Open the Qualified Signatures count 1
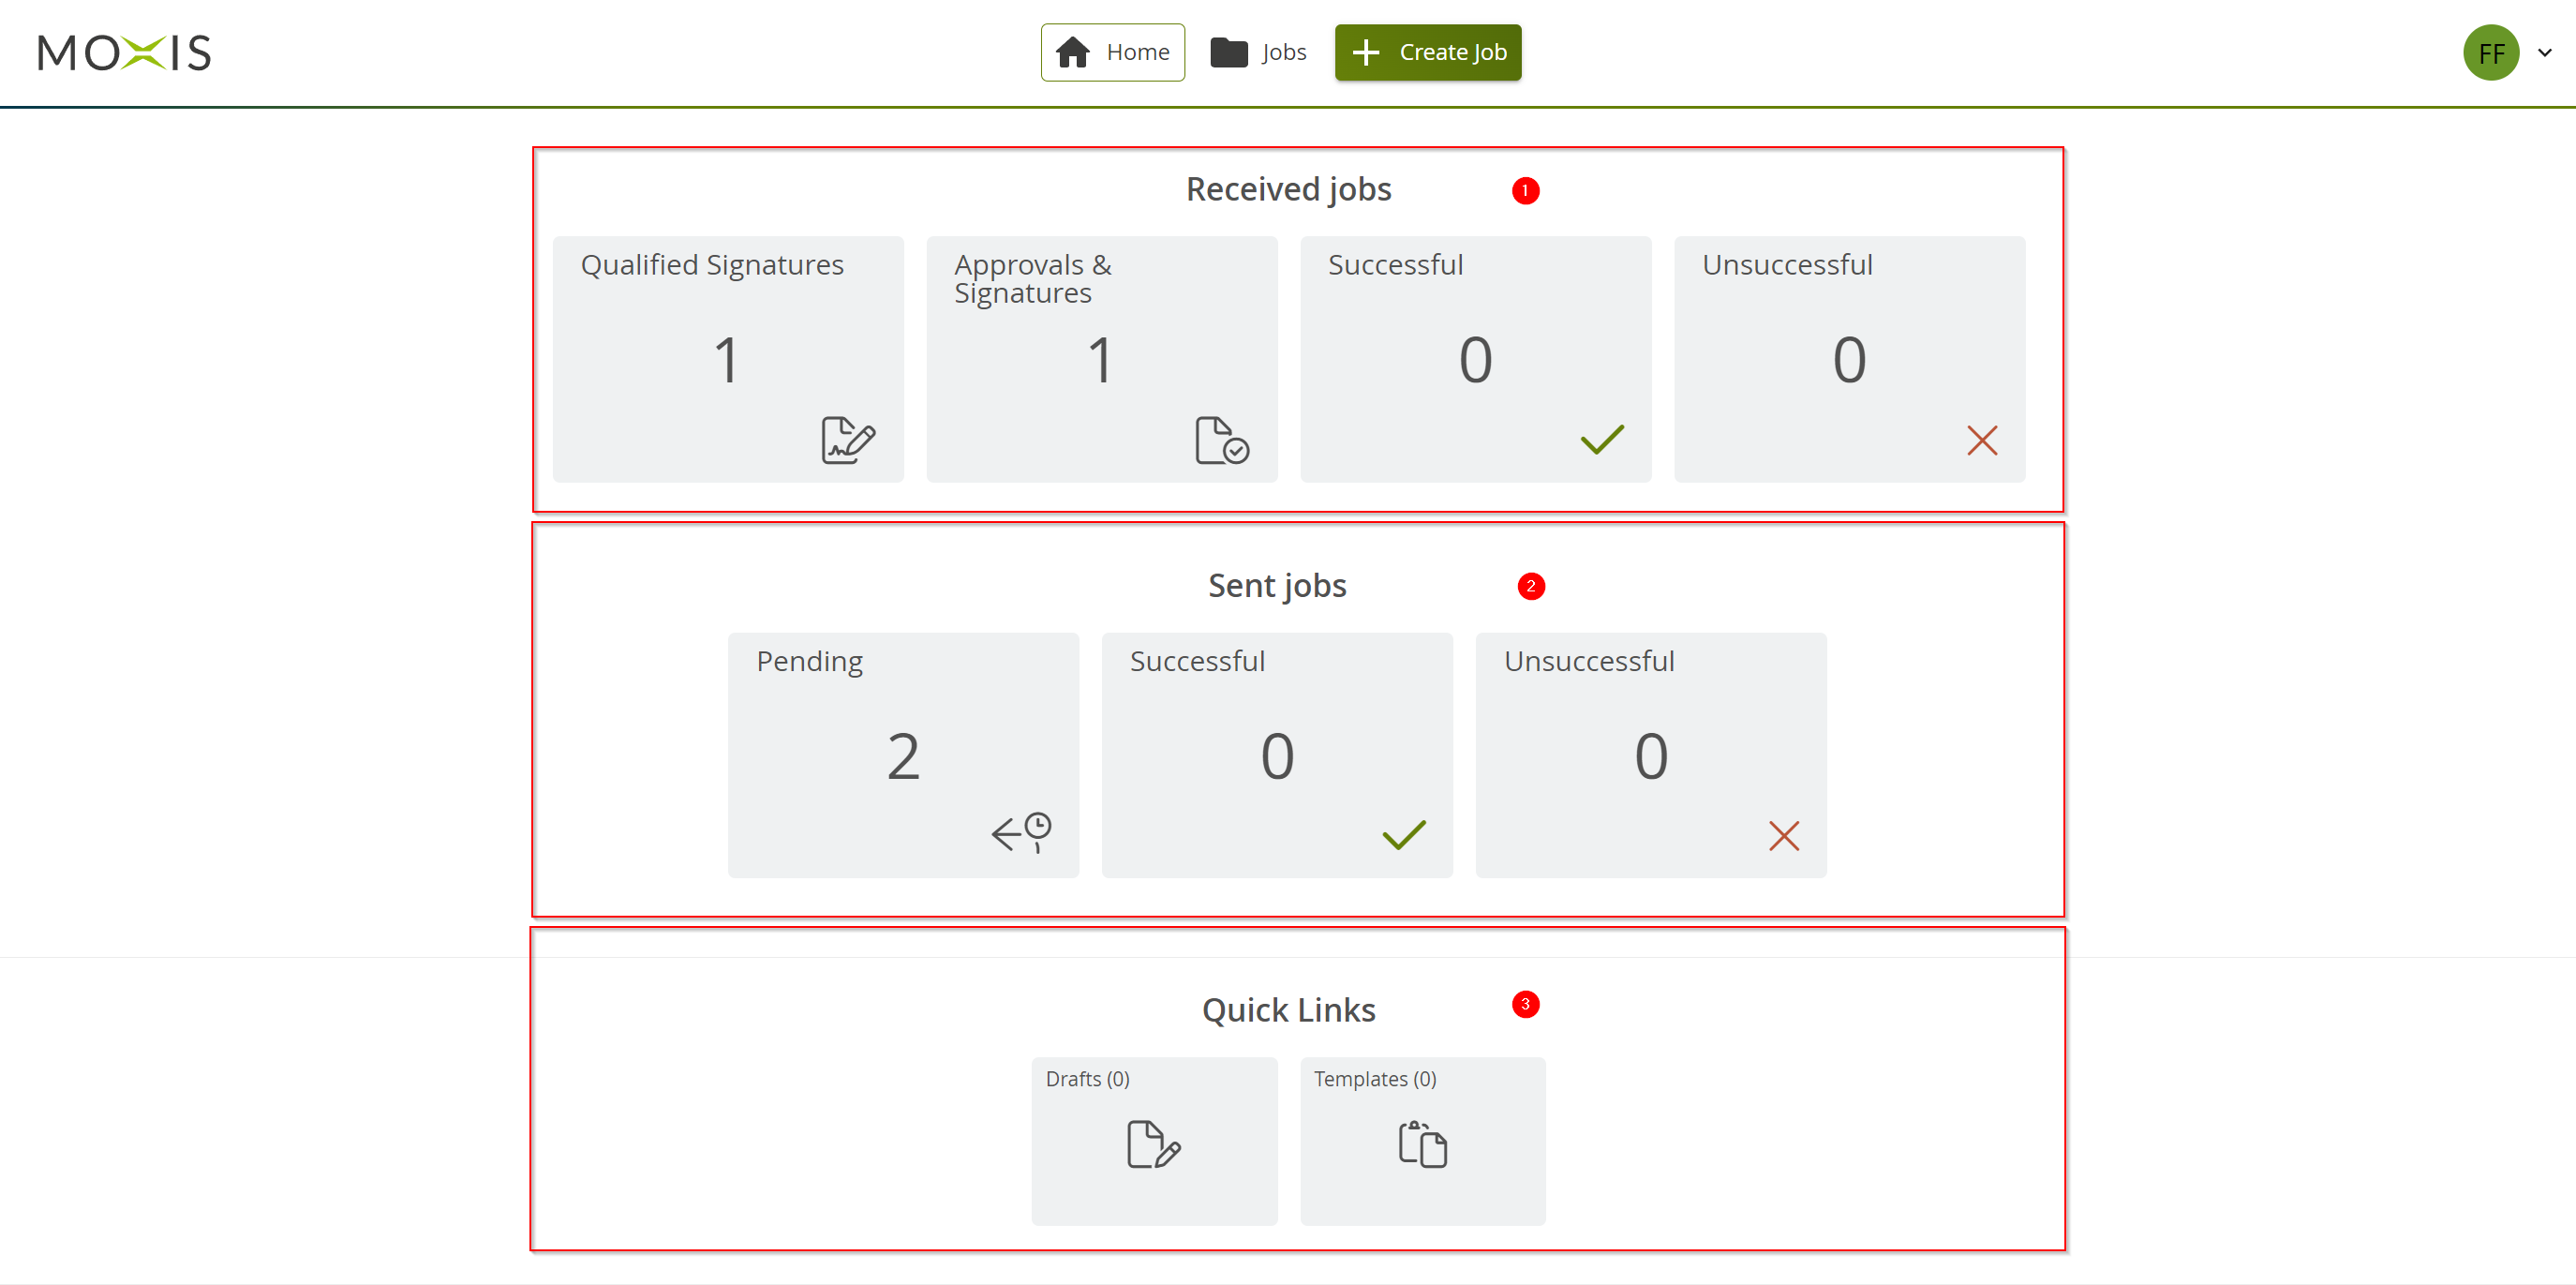The width and height of the screenshot is (2576, 1285). tap(726, 360)
